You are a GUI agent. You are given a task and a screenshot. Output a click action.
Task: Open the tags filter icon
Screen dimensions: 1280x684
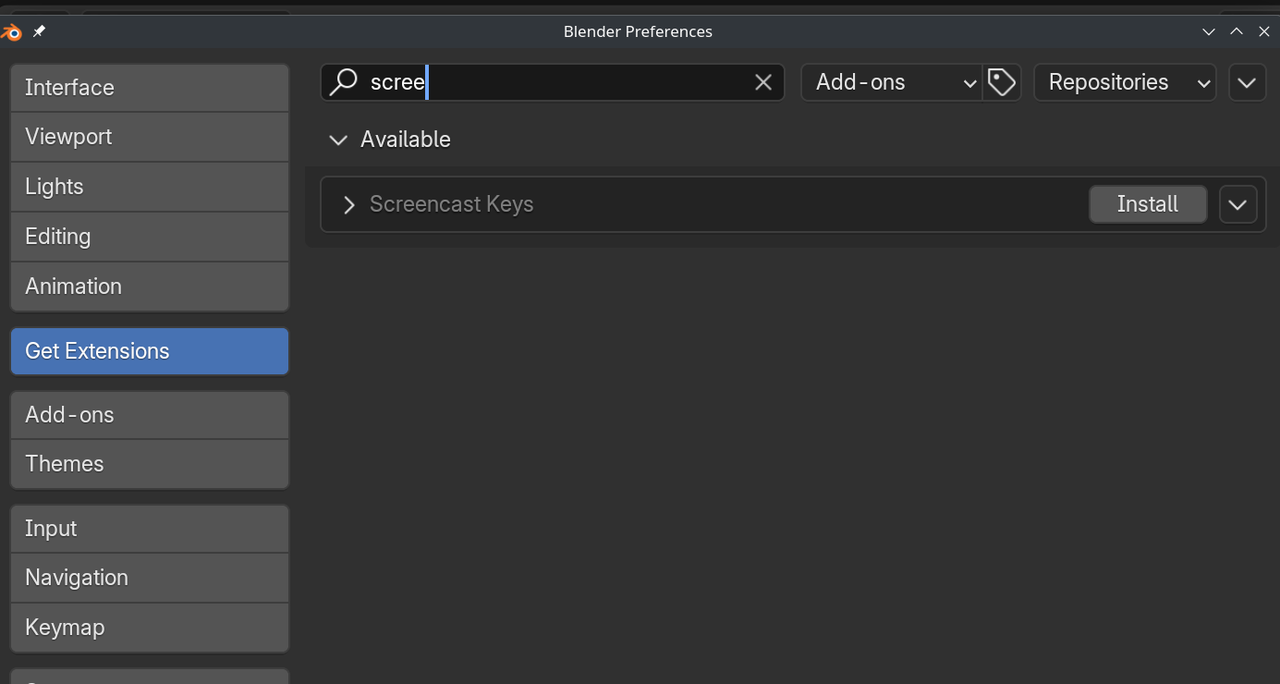(x=1002, y=82)
